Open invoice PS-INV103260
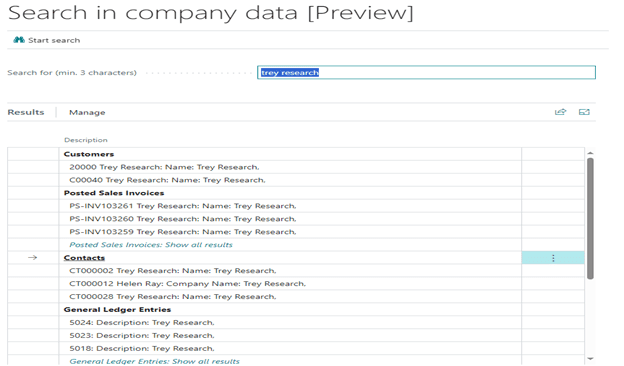Screen dimensions: 624x366 (x=183, y=219)
